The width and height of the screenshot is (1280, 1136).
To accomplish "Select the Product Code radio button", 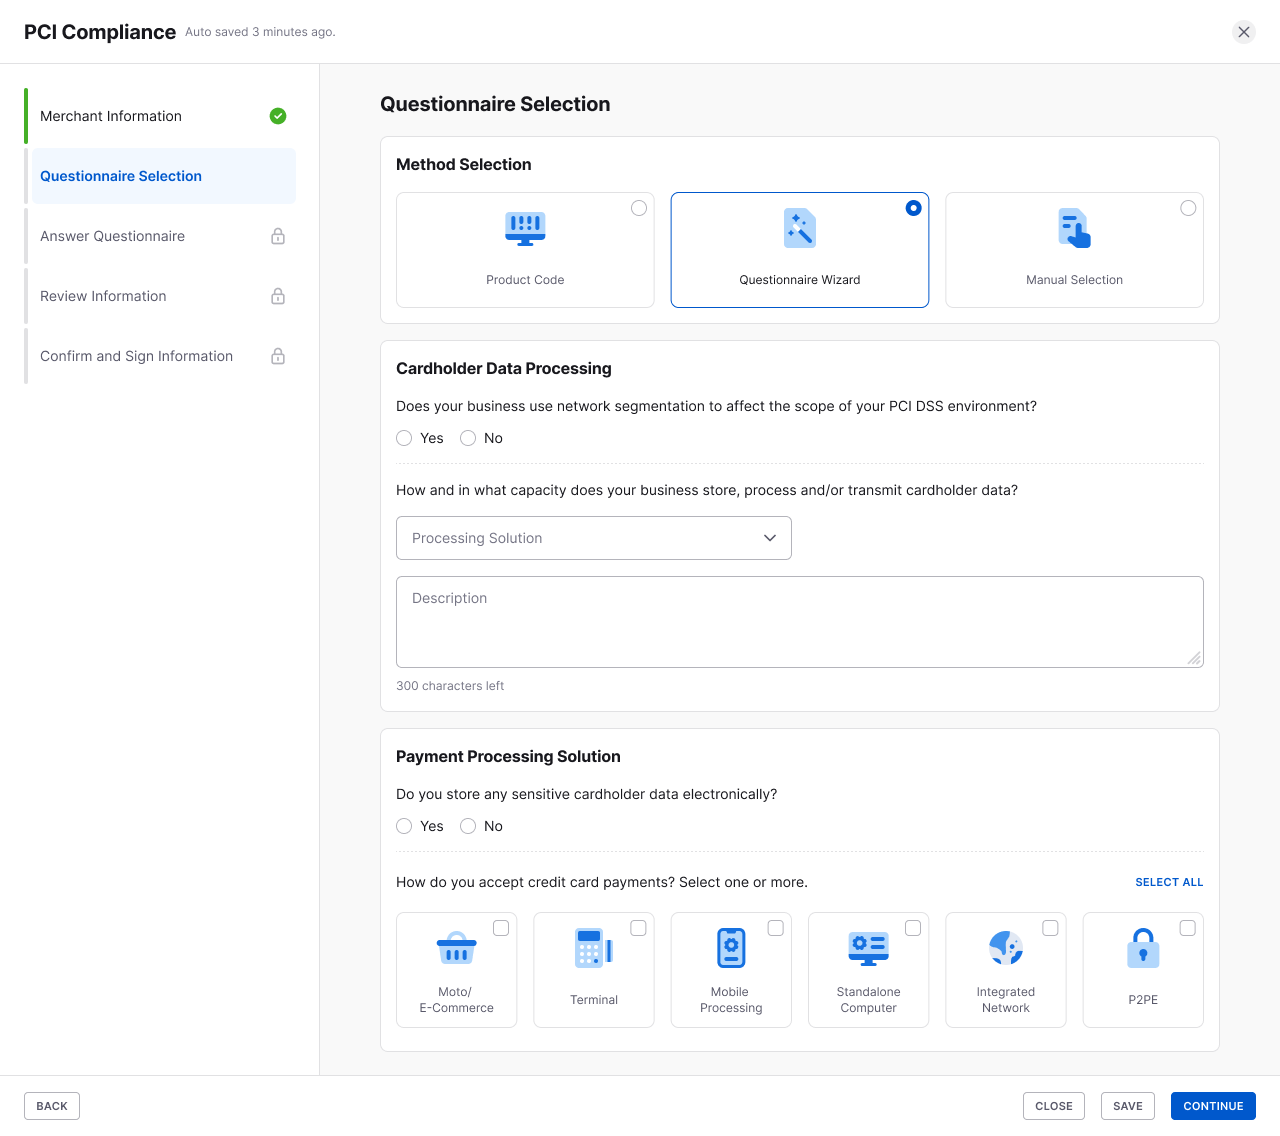I will tap(639, 208).
